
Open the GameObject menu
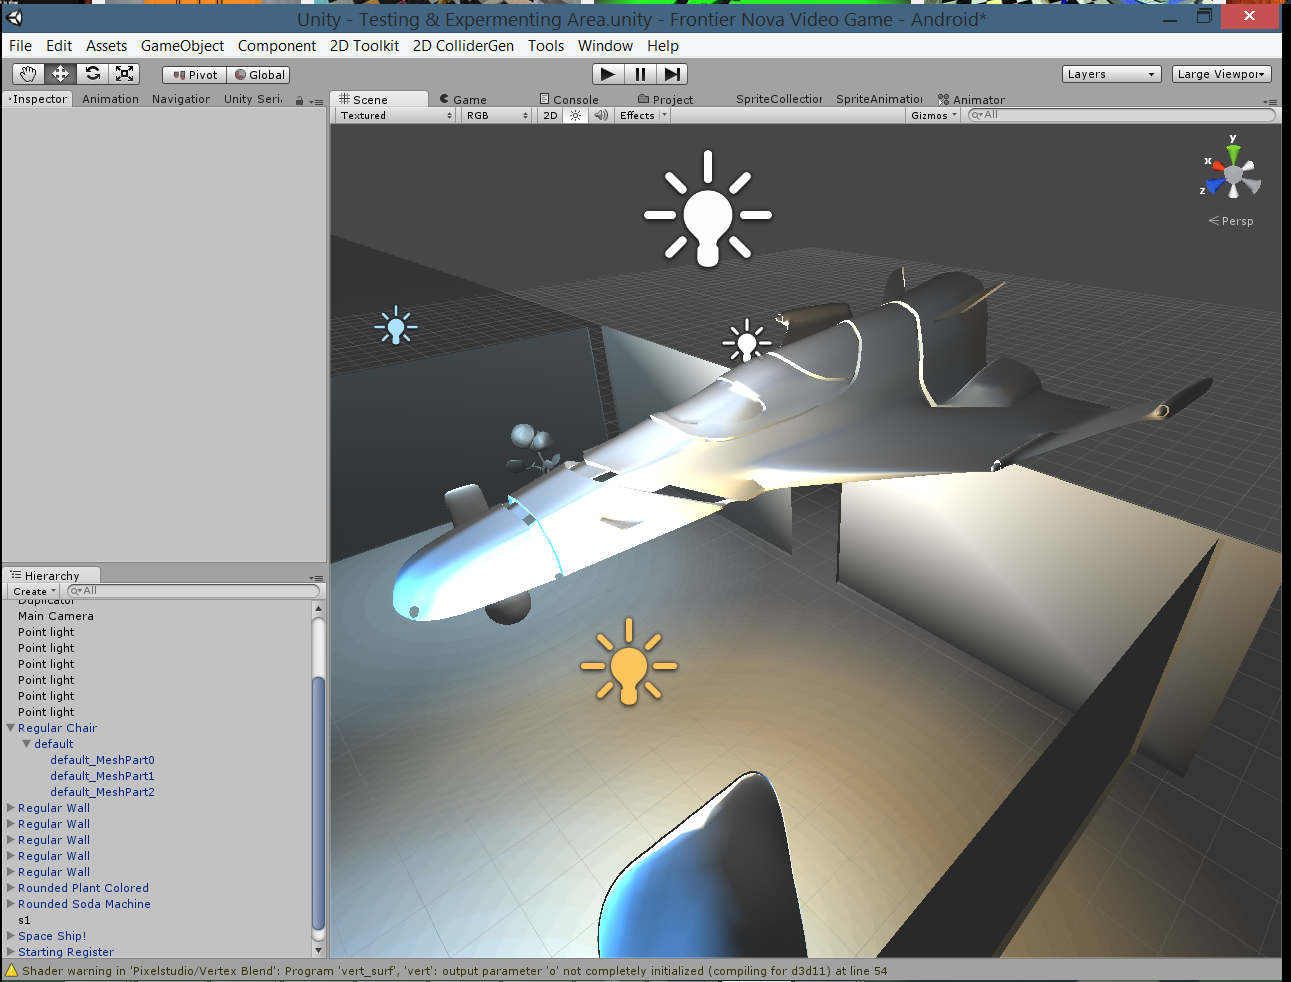point(182,46)
